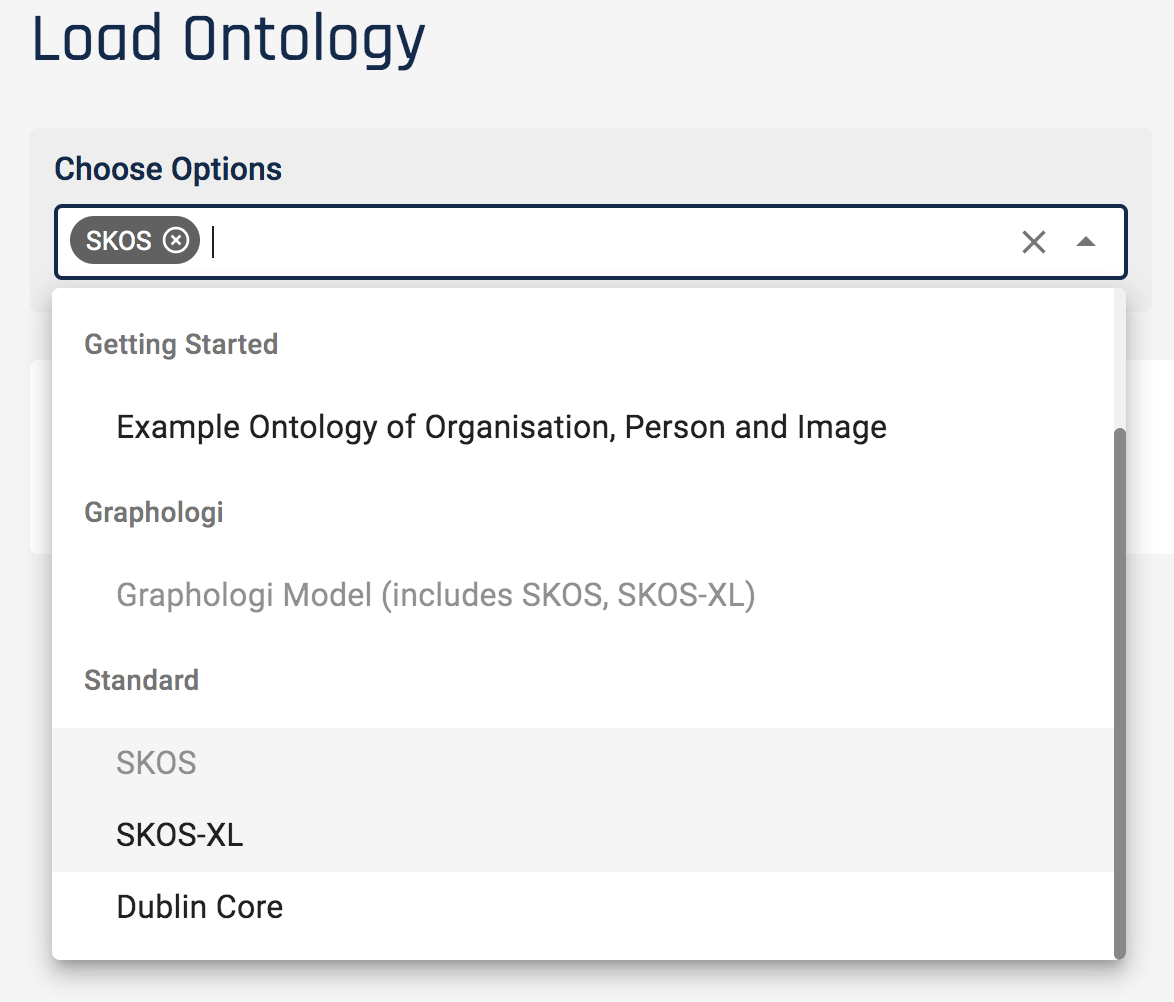Remove the SKOS chip using its x icon
The image size is (1174, 1002).
tap(176, 241)
